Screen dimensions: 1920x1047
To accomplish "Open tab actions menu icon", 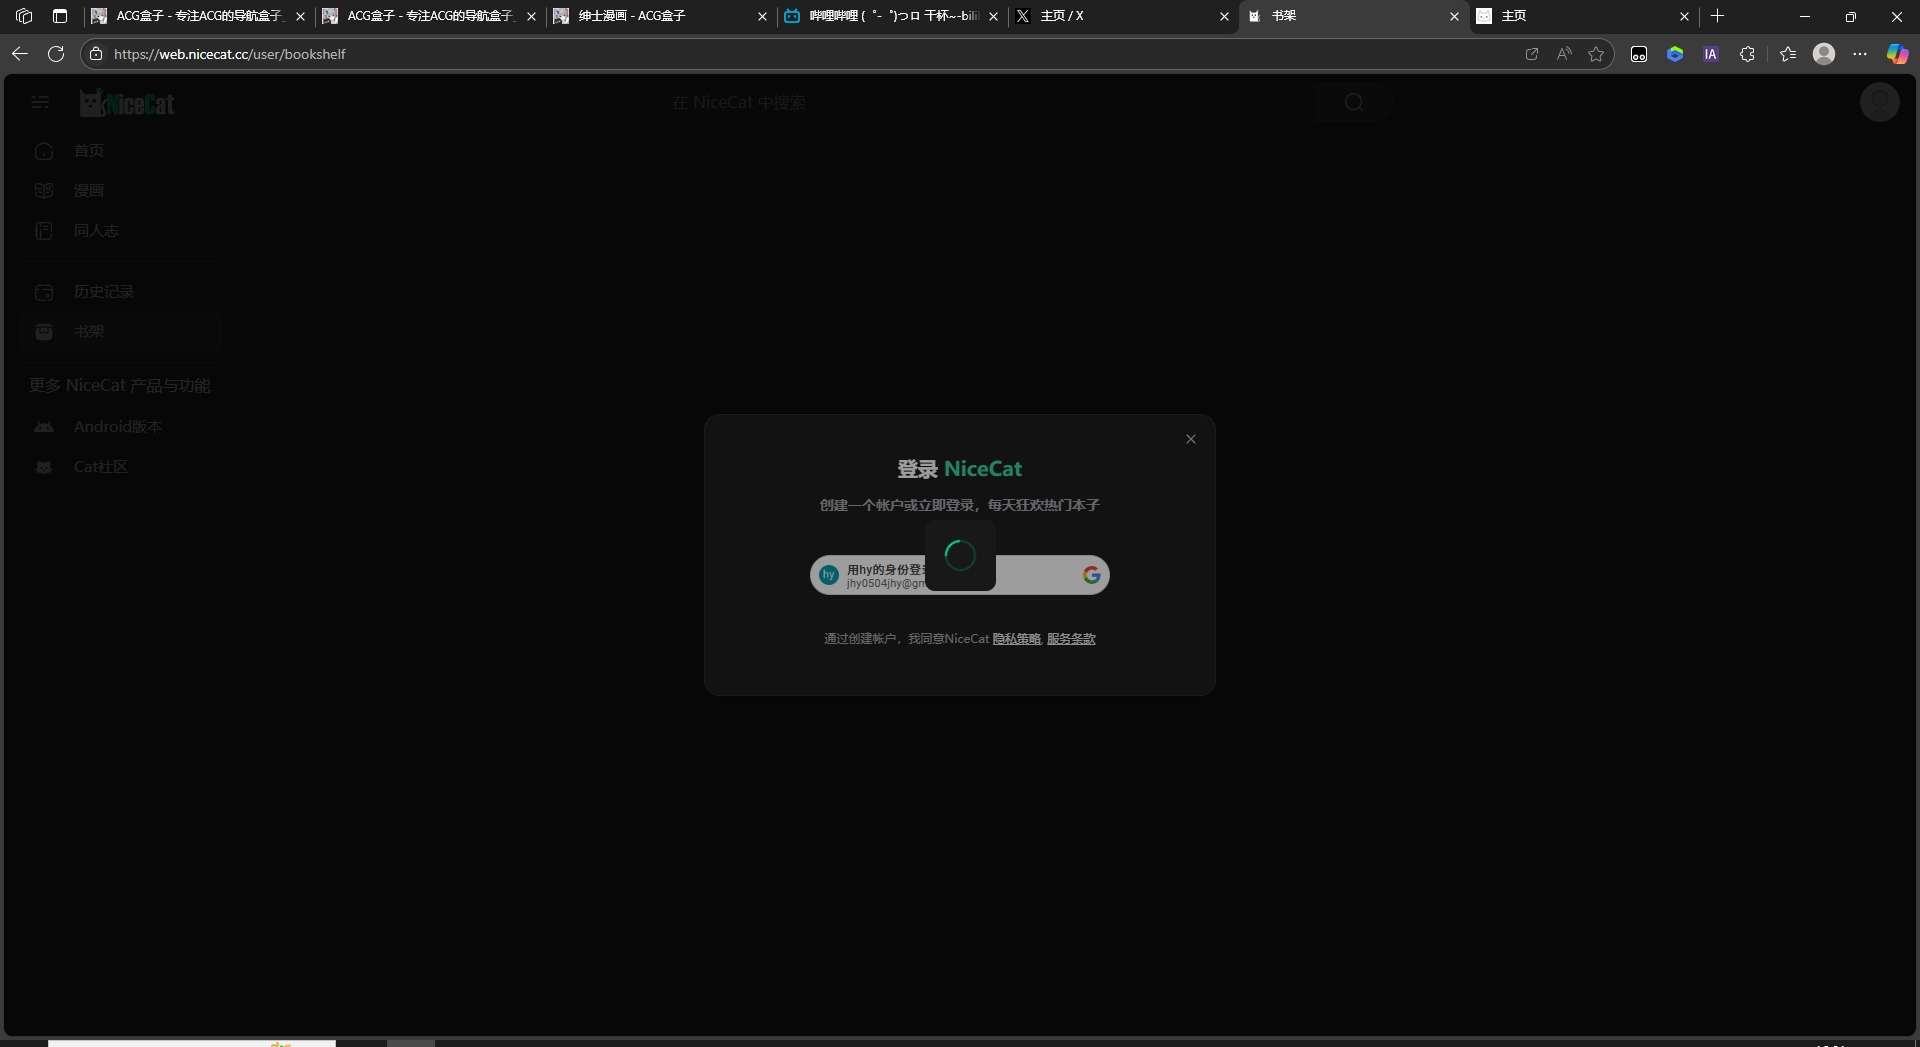I will [60, 16].
